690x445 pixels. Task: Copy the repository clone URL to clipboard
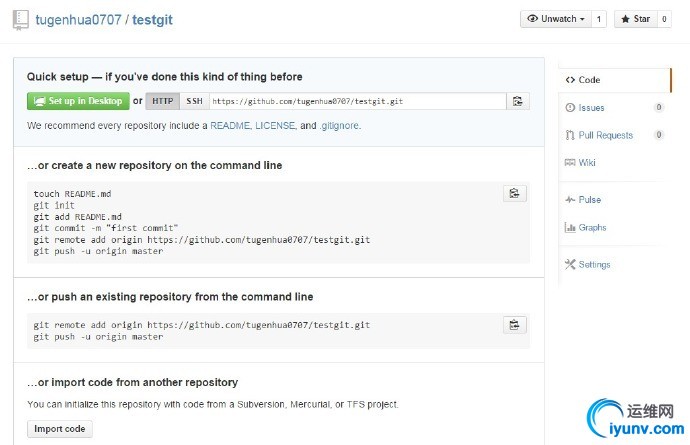coord(517,101)
